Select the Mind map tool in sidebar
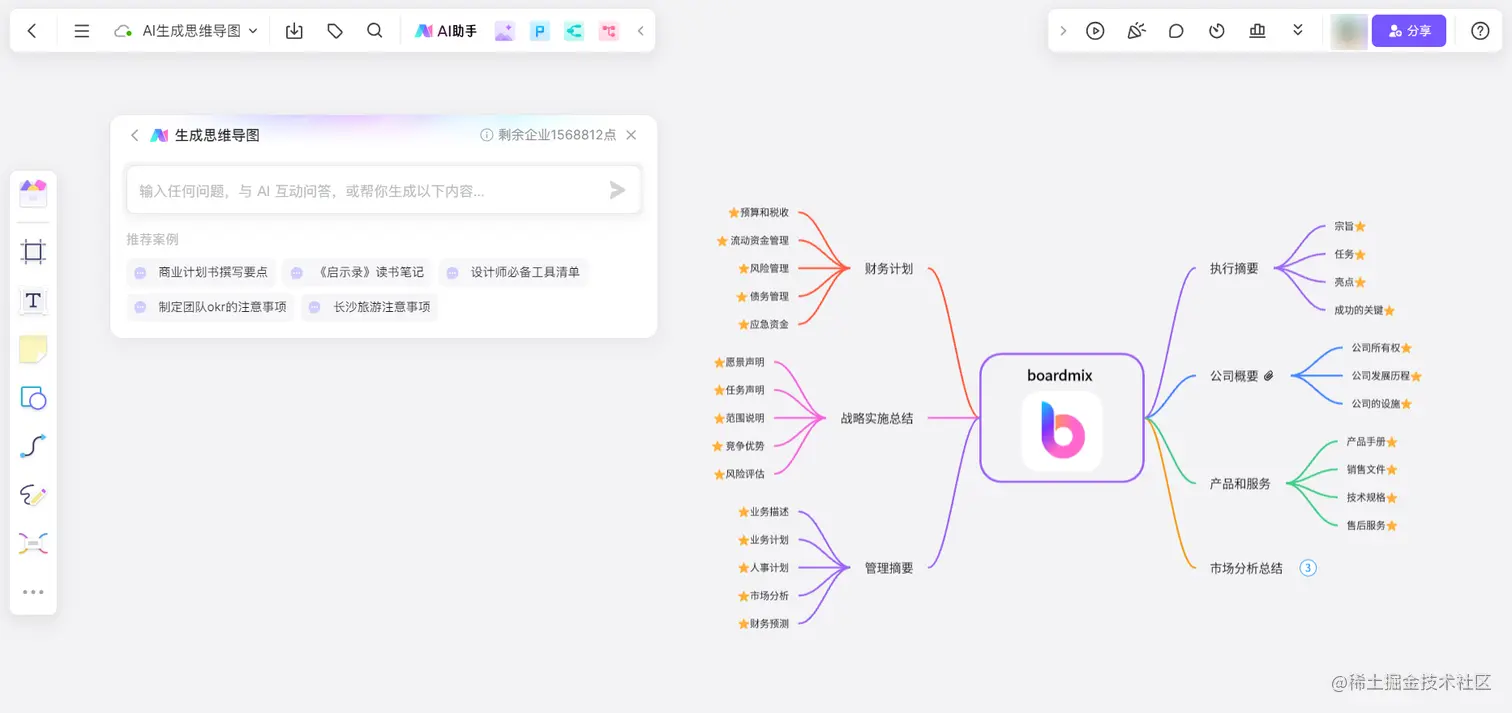This screenshot has height=713, width=1512. coord(33,544)
